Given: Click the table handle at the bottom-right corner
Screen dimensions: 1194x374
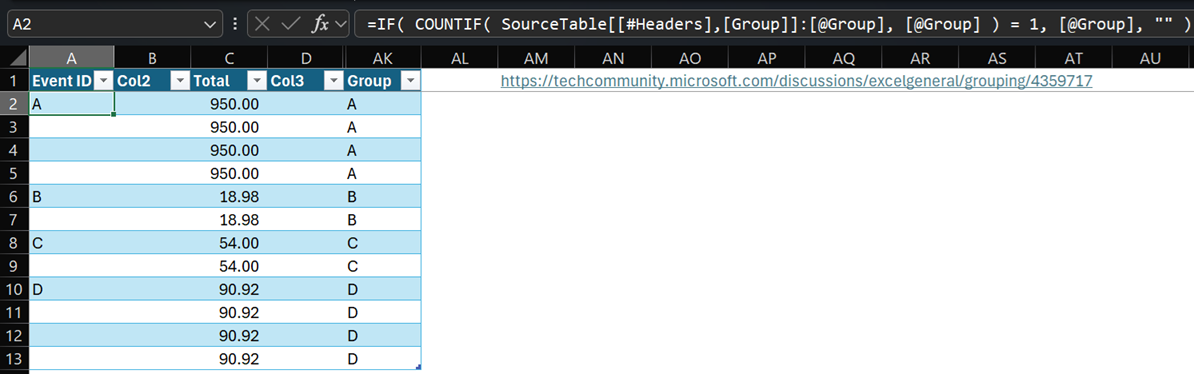Looking at the screenshot, I should pyautogui.click(x=419, y=368).
